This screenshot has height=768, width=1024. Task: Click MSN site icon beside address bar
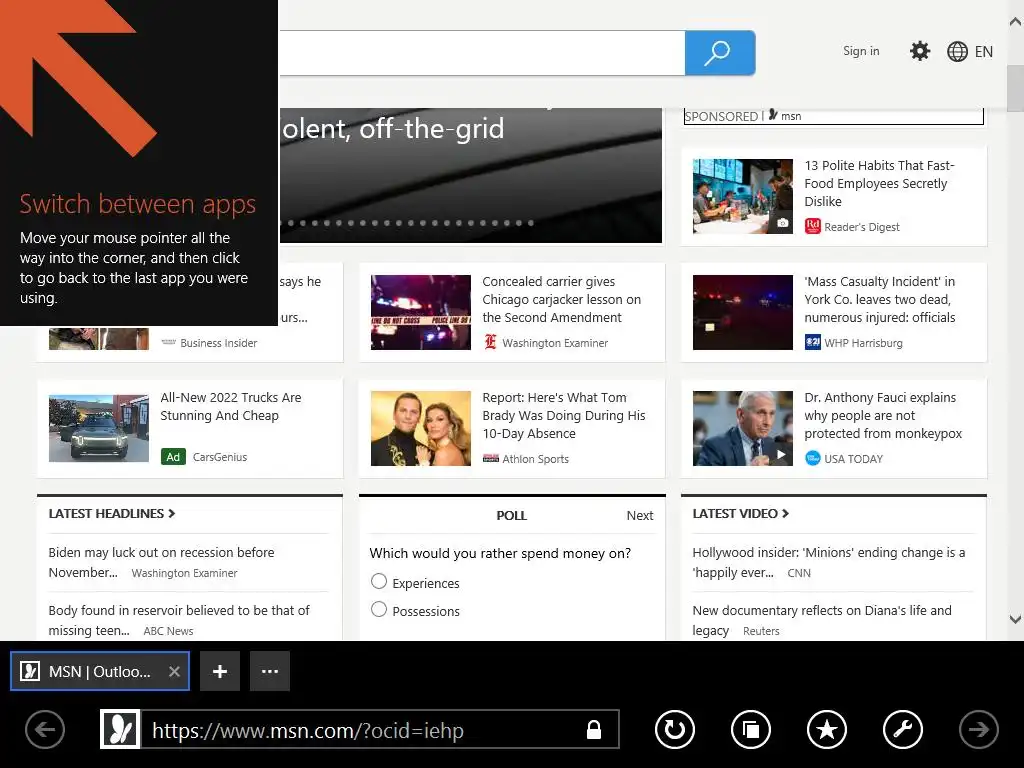(120, 729)
